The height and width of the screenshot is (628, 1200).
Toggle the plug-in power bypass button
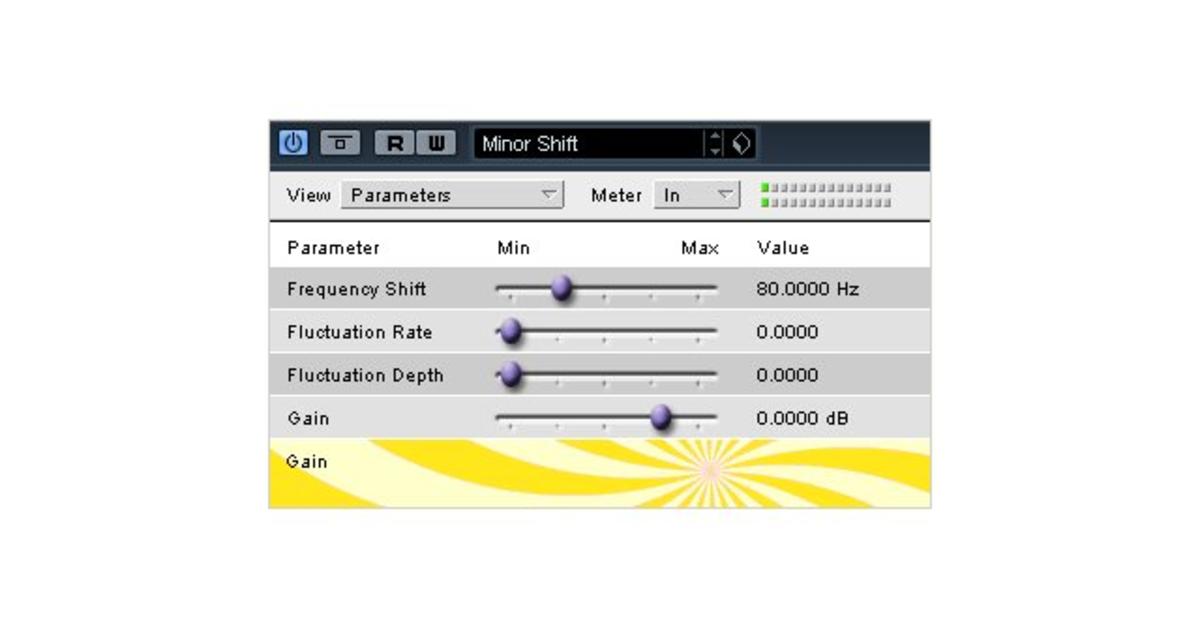[x=293, y=143]
